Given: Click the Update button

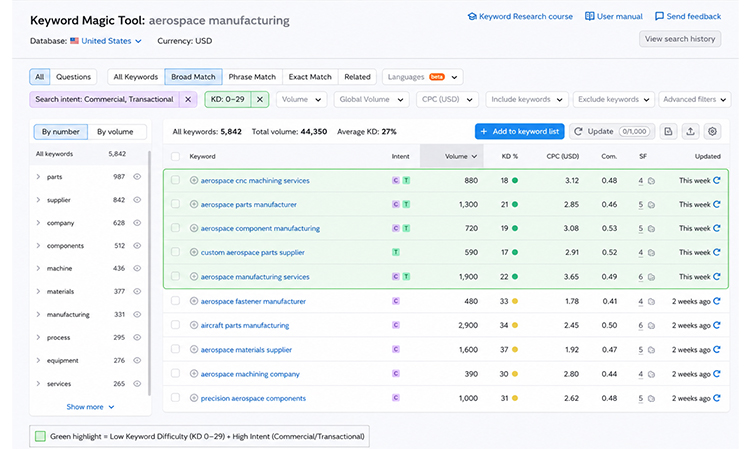Looking at the screenshot, I should pos(612,132).
